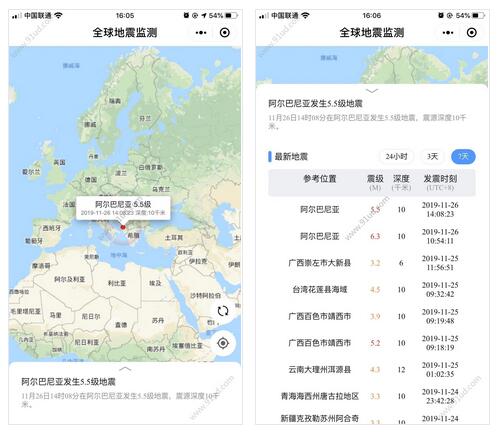Open headline 阿尔巴尼亚发生5.5级地震 in left screen
This screenshot has width=498, height=434.
coord(68,382)
